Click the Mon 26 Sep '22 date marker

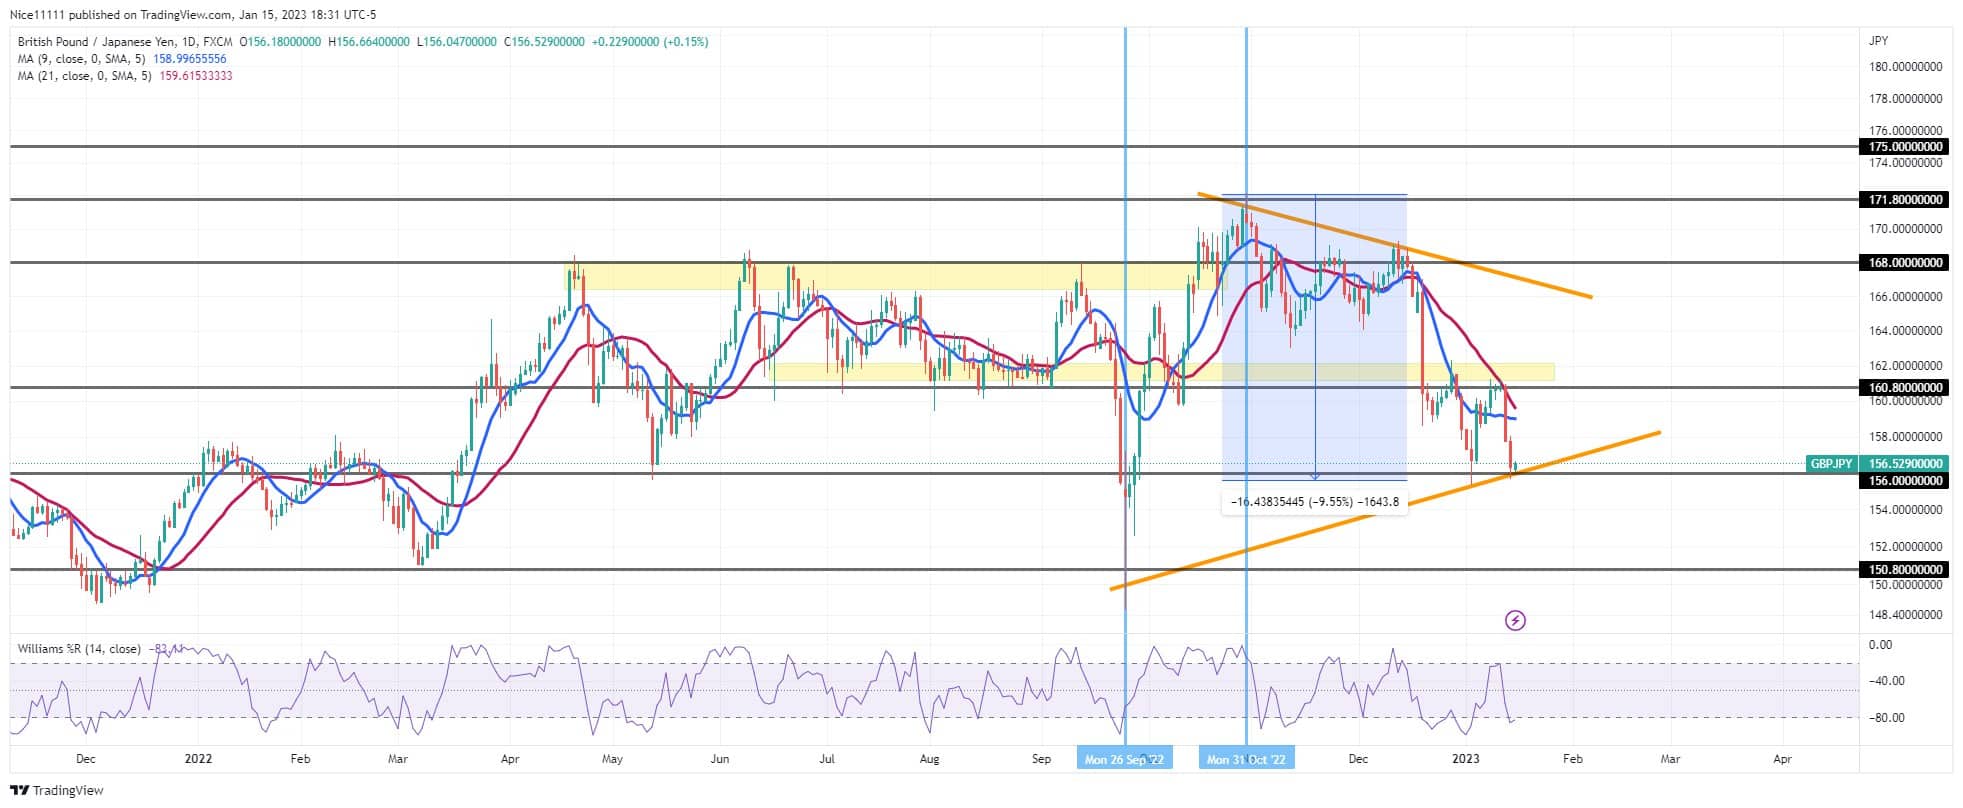tap(1124, 760)
